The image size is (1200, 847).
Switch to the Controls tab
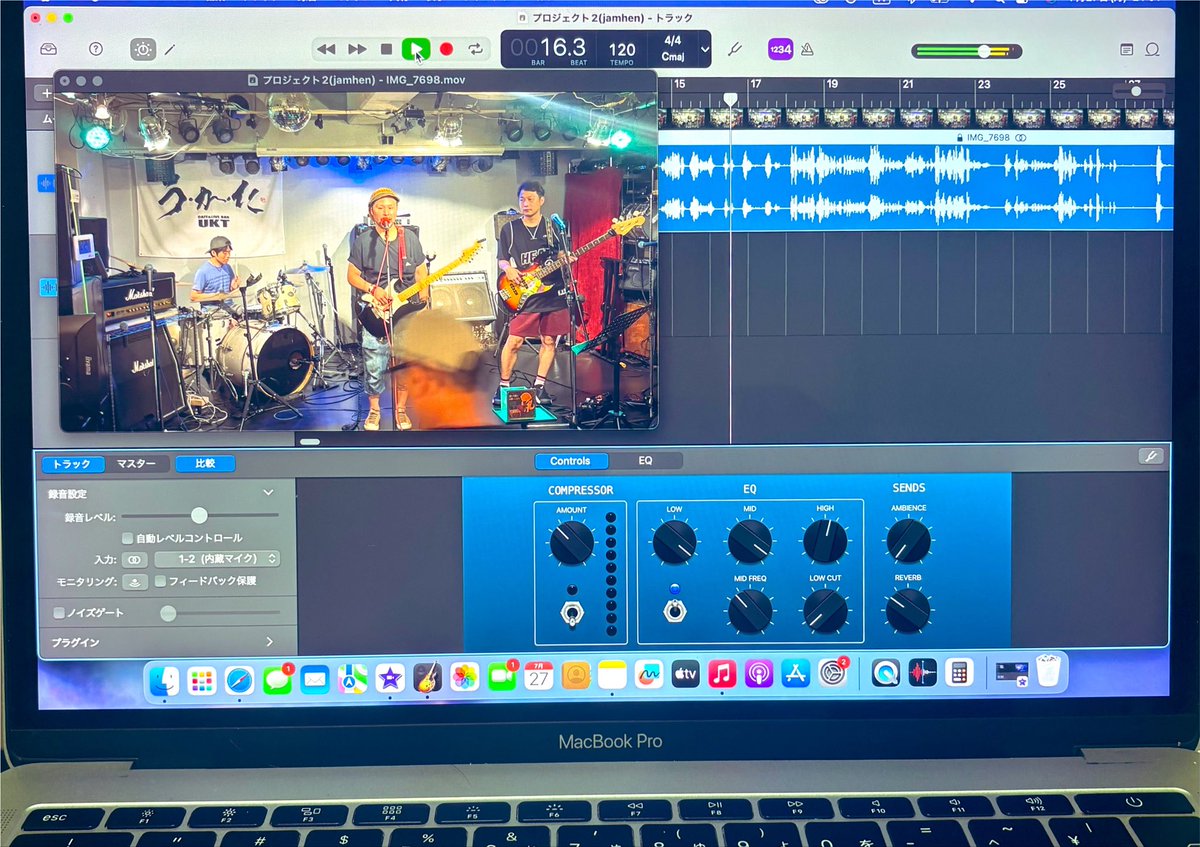point(570,461)
